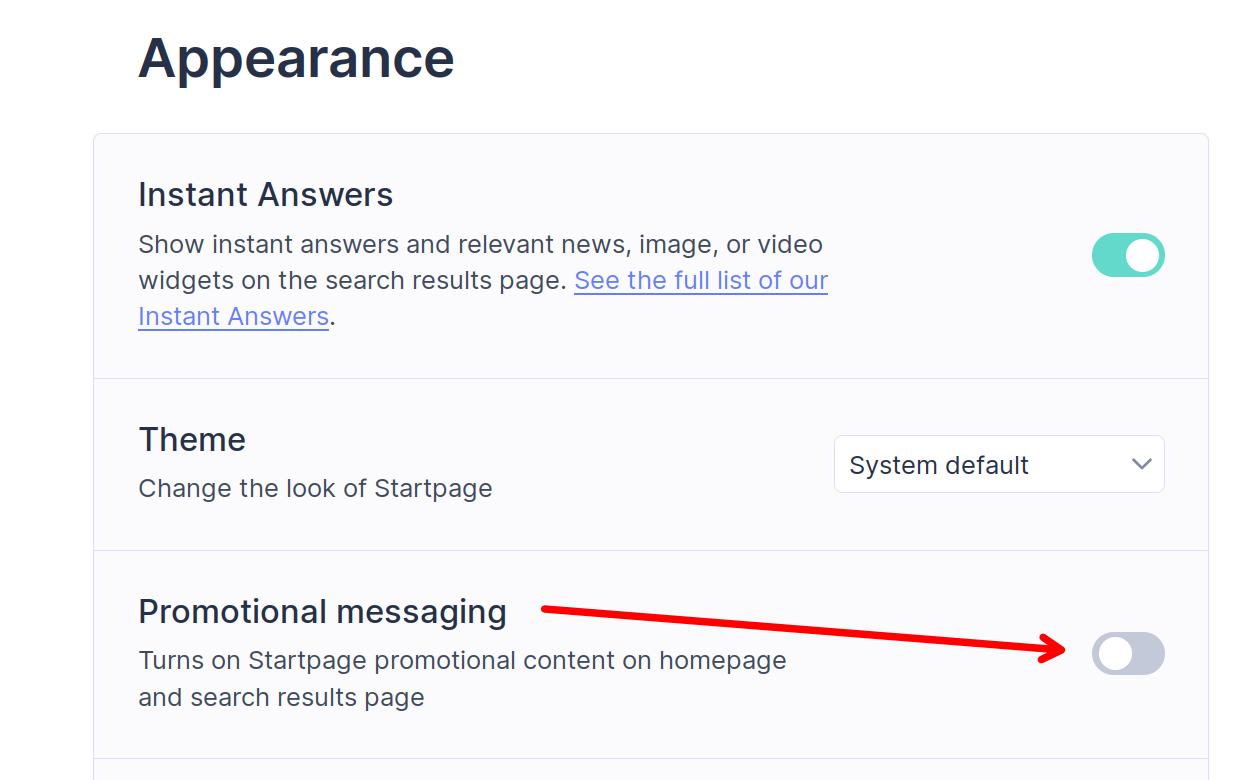
Task: Open "See the full list of our" link
Action: pos(700,280)
